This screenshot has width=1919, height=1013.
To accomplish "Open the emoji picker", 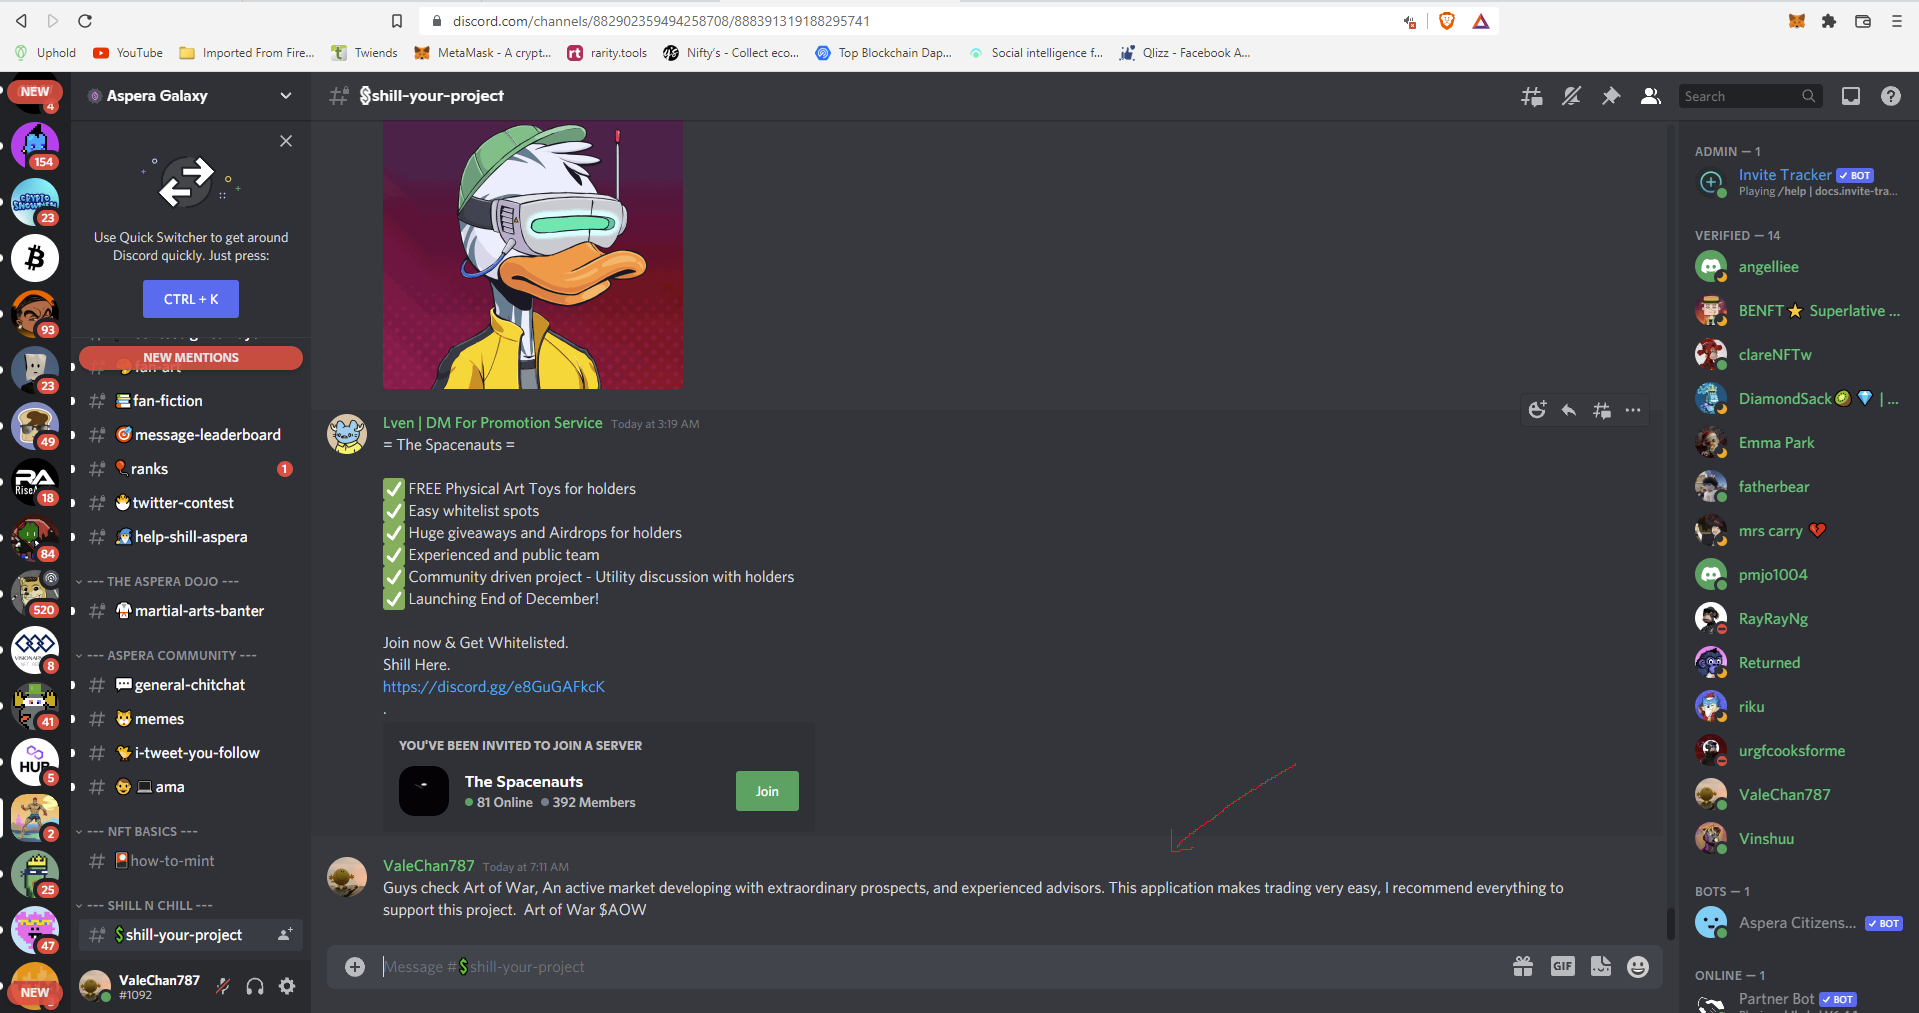I will 1638,966.
